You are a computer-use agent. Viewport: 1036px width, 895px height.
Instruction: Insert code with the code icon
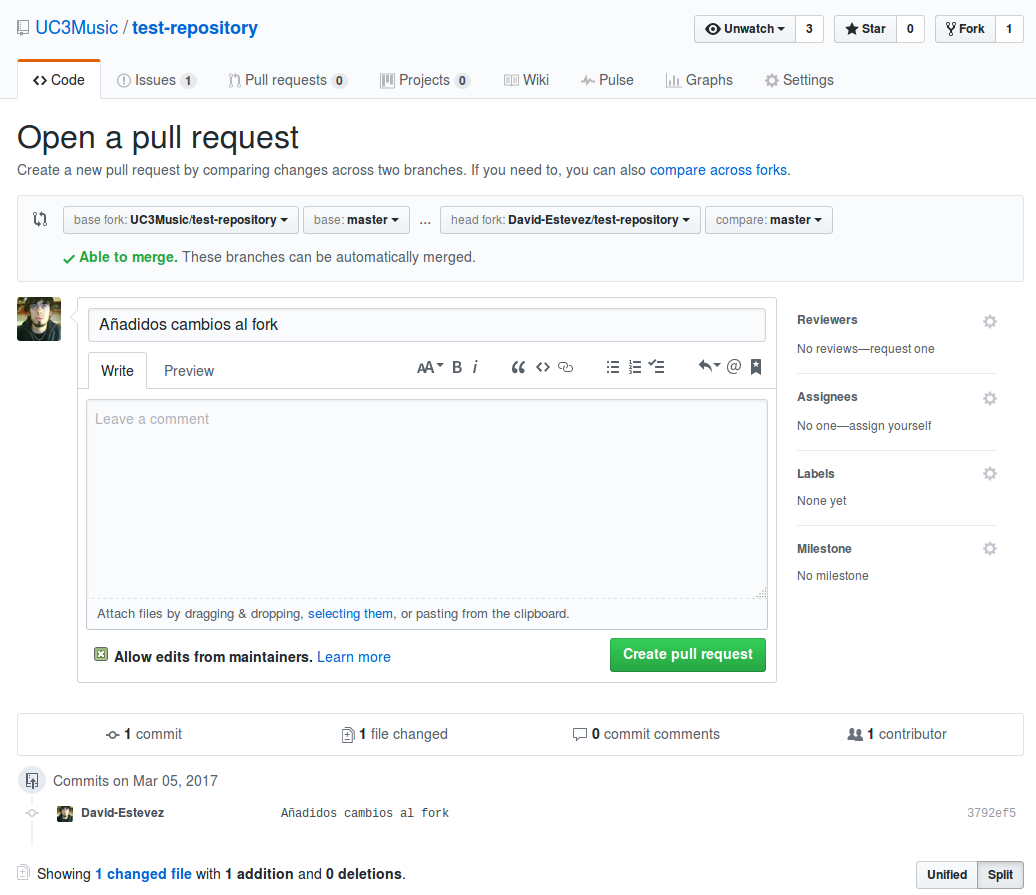[543, 367]
